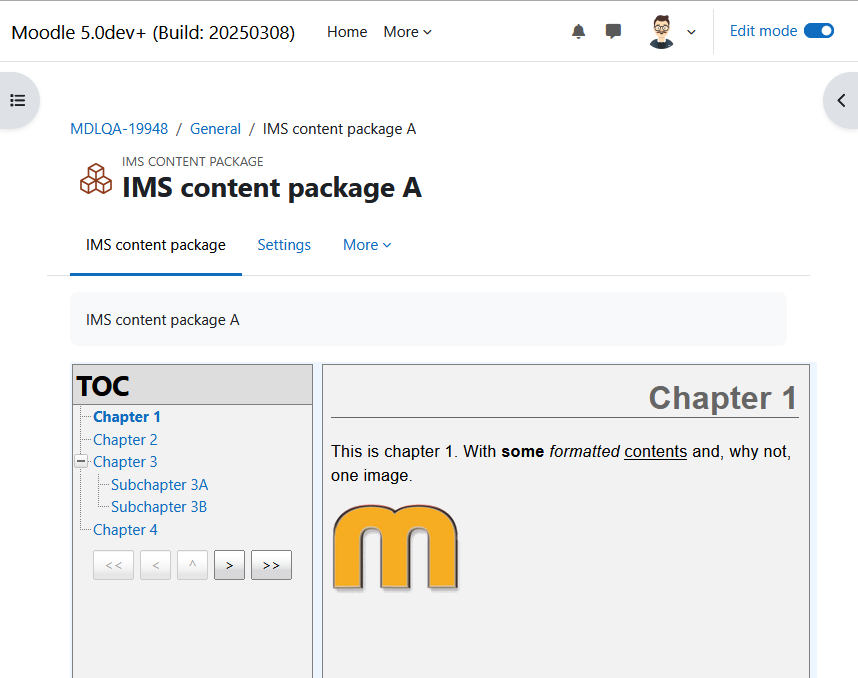Open Chapter 1 in the TOC

tap(126, 417)
